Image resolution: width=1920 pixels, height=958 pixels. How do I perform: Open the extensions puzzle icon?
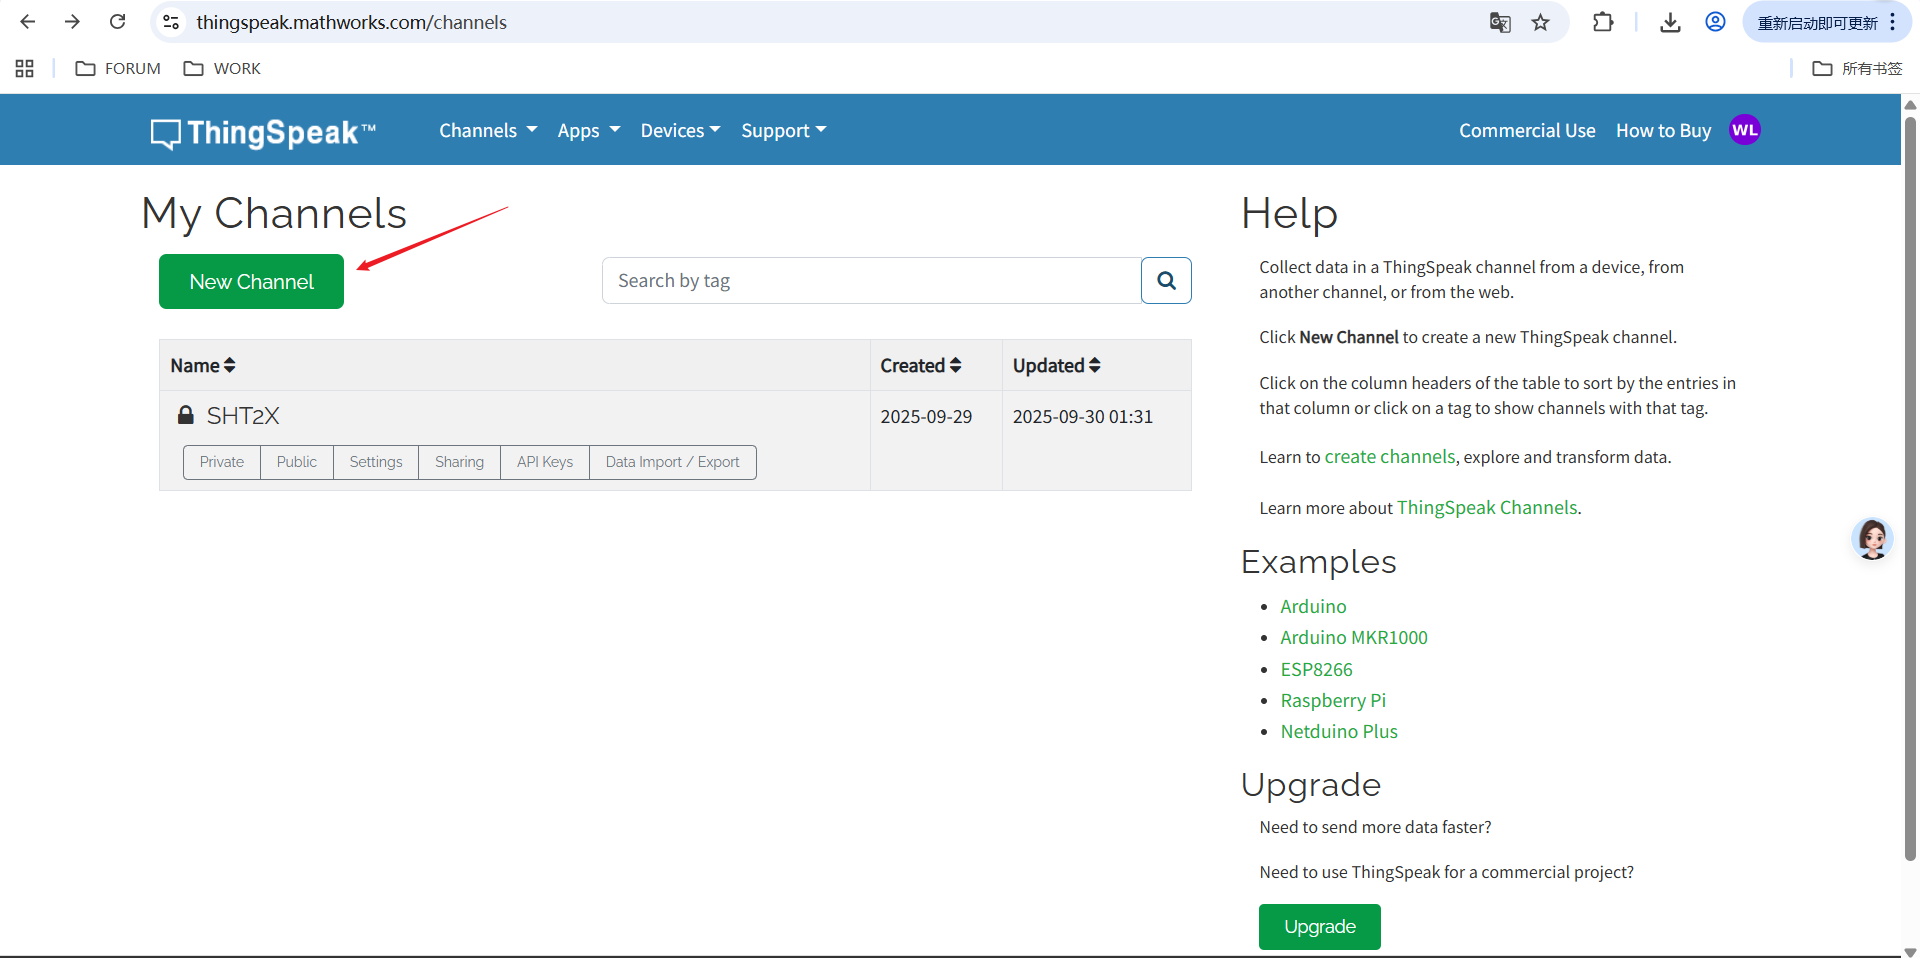coord(1603,22)
